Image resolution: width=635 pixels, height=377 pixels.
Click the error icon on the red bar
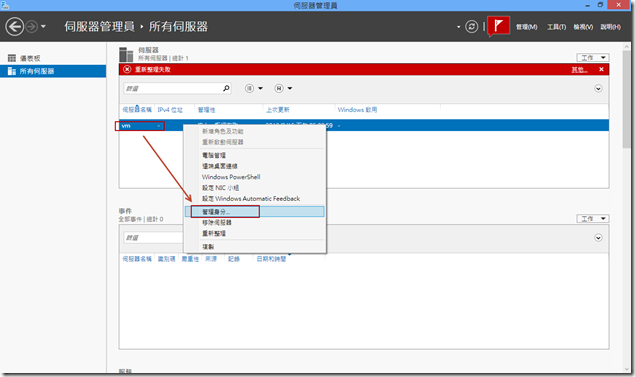(x=127, y=69)
